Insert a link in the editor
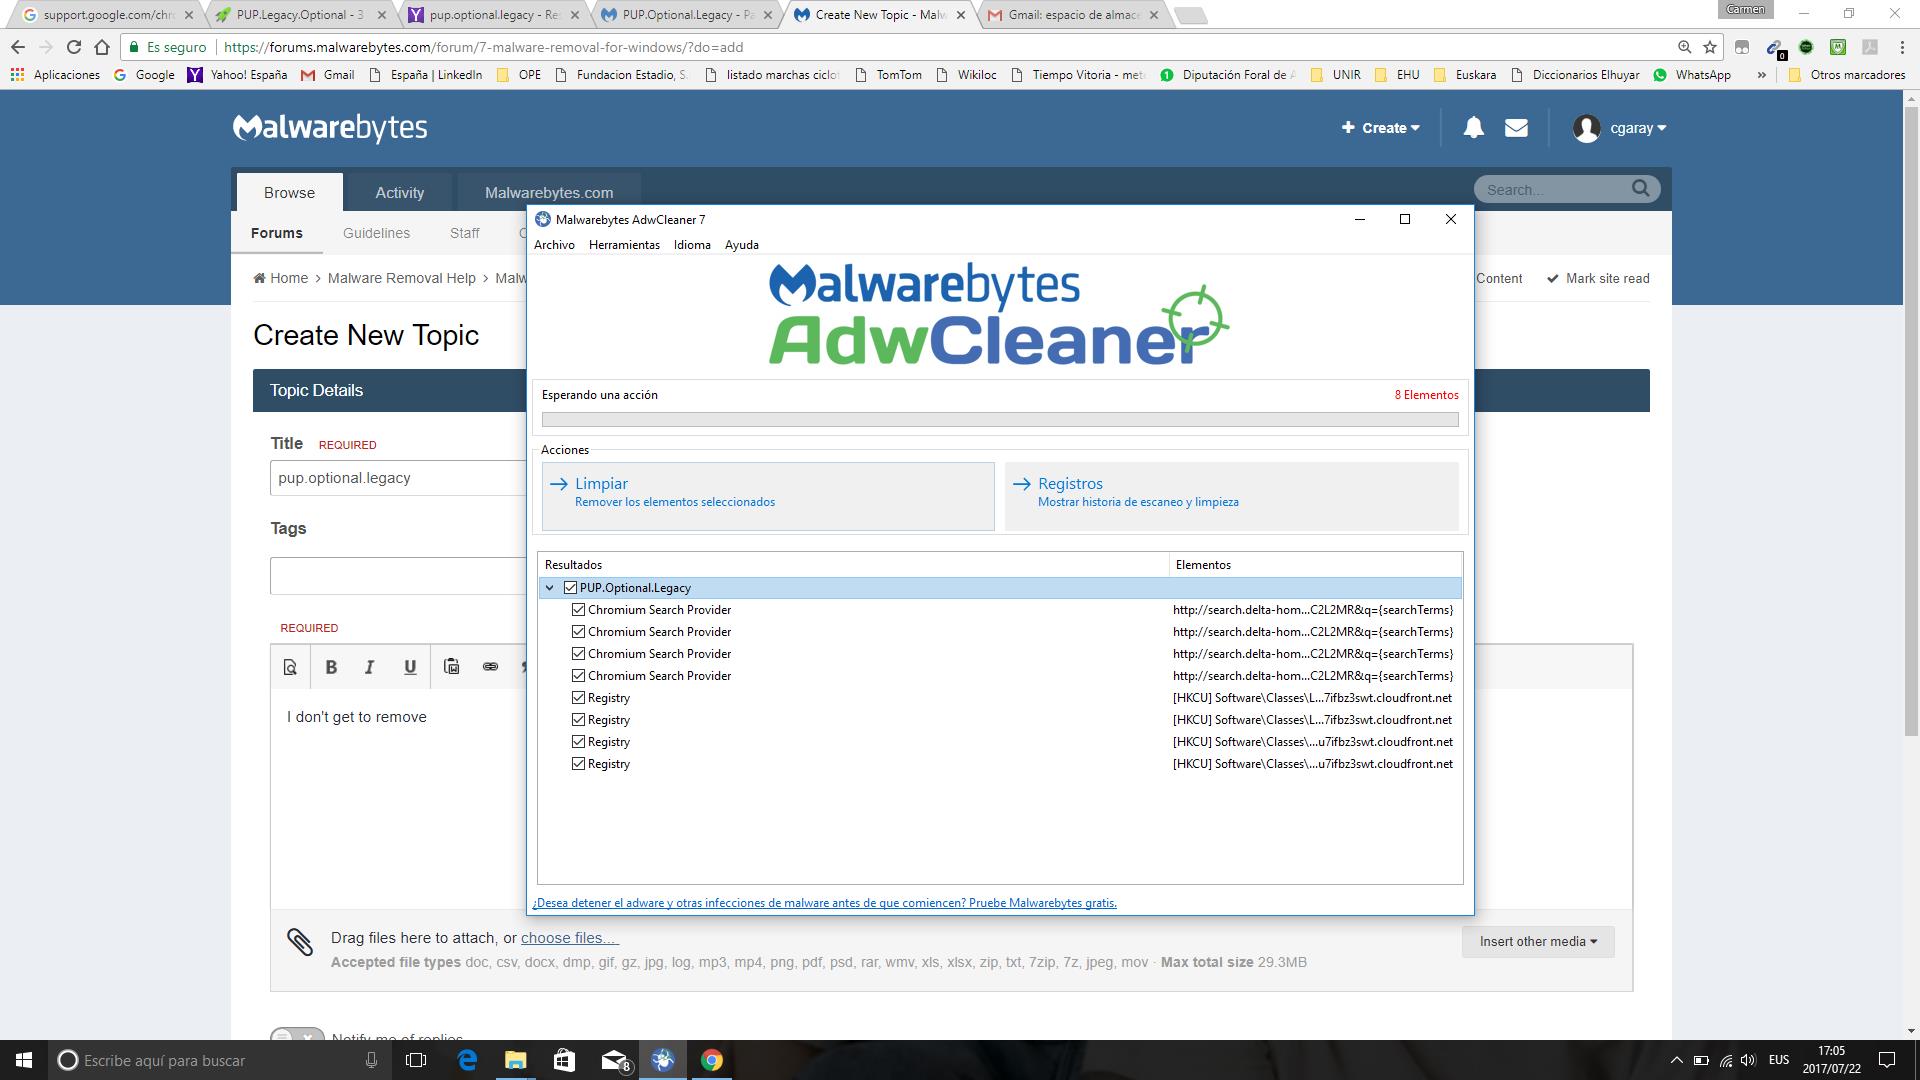Viewport: 1920px width, 1080px height. pos(490,667)
